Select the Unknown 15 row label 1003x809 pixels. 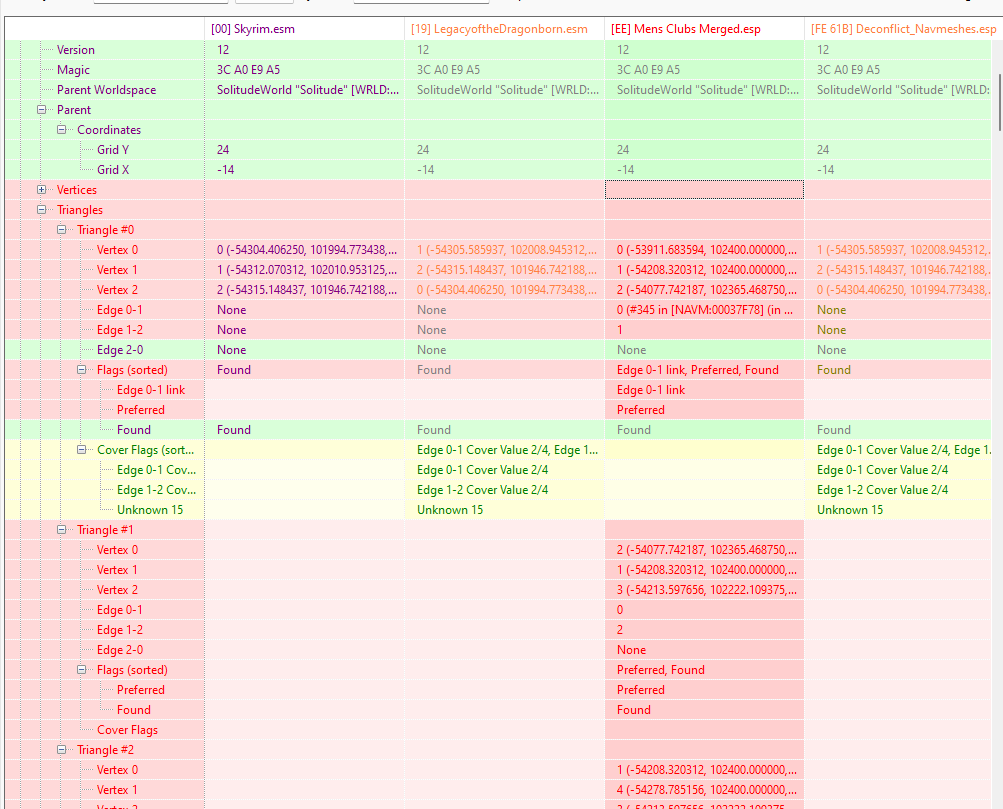[x=150, y=510]
